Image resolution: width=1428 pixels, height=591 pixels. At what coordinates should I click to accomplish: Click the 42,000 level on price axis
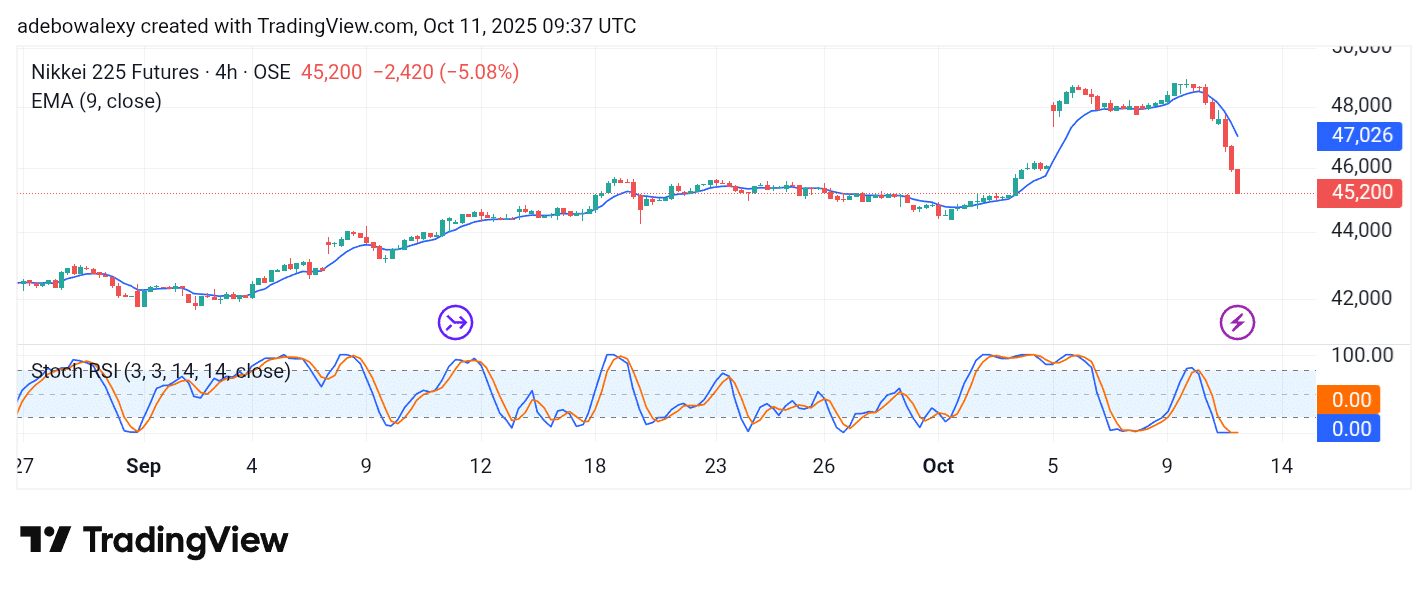click(1362, 298)
